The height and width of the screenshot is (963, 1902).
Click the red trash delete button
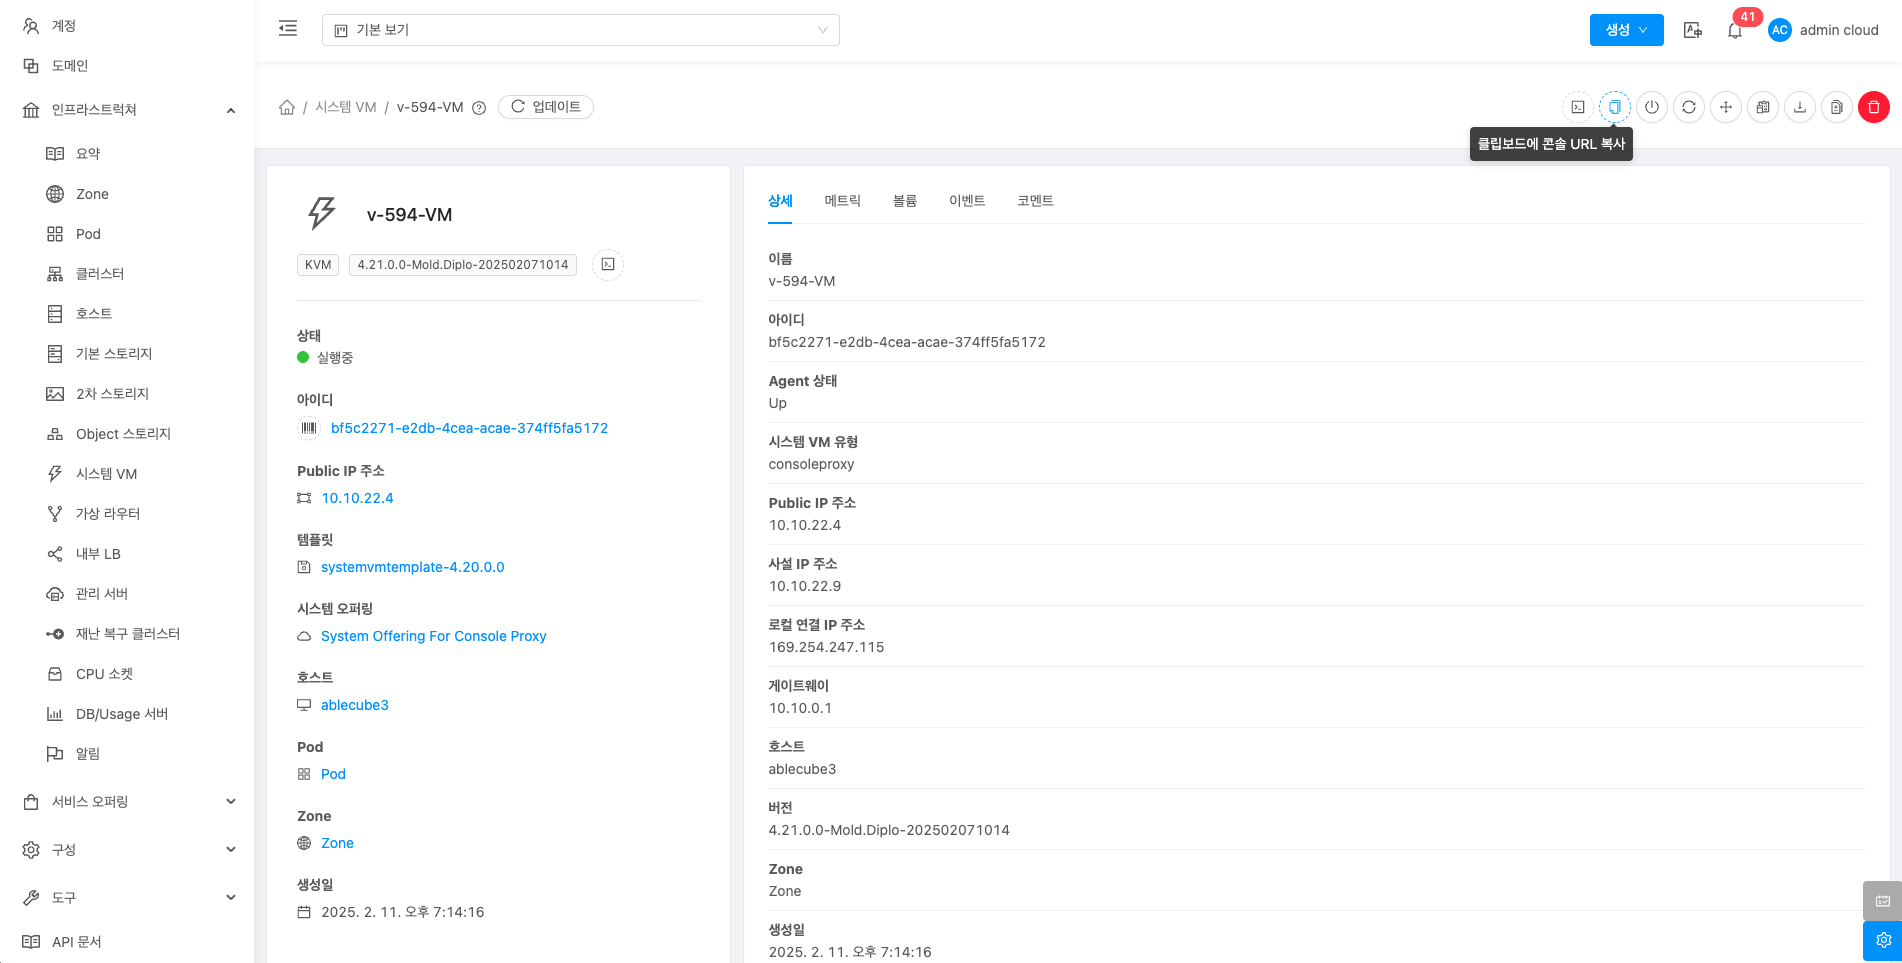1873,107
